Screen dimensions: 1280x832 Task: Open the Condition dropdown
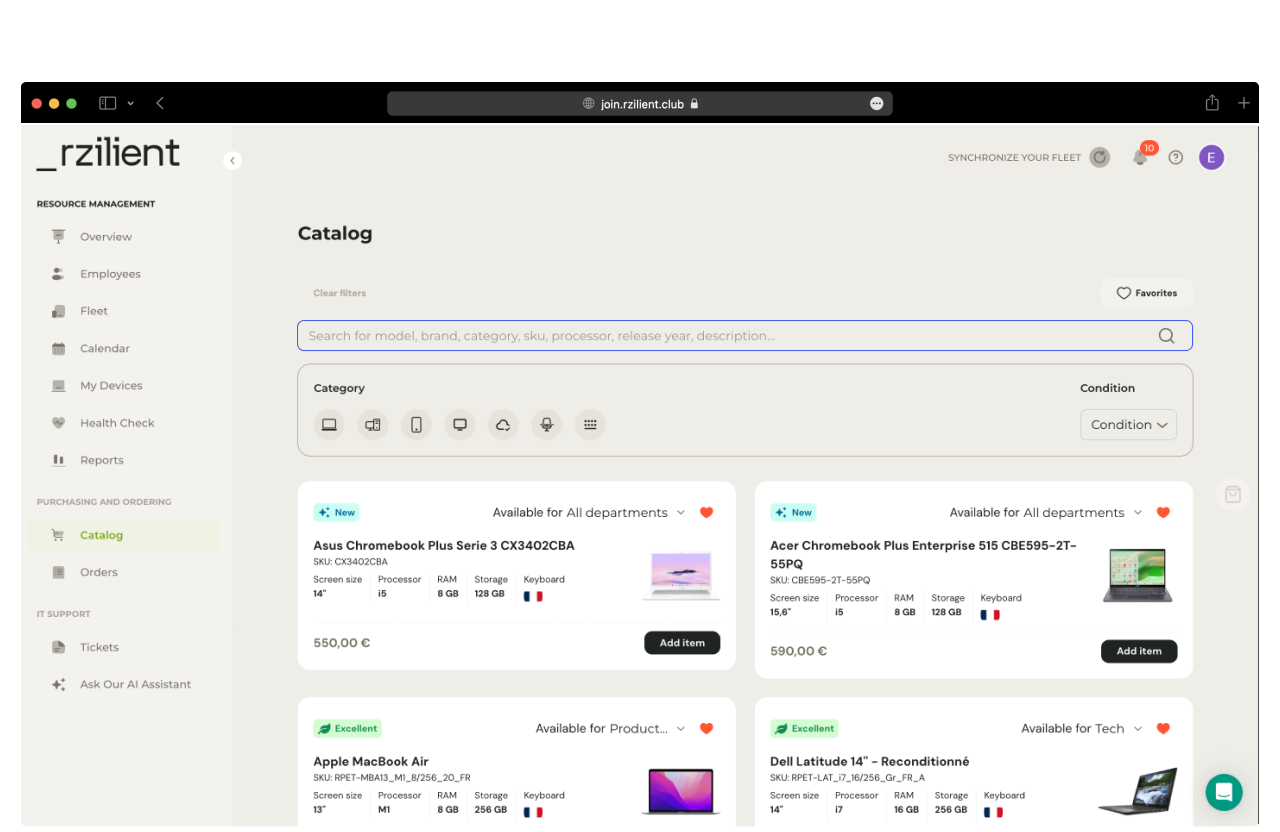(1128, 425)
